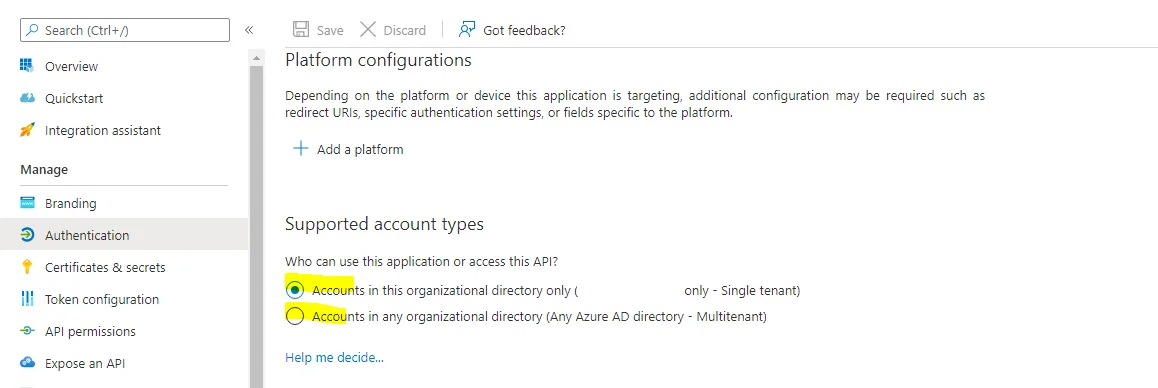The width and height of the screenshot is (1158, 388).
Task: Focus the Search (Ctrl+/) field
Action: (125, 30)
